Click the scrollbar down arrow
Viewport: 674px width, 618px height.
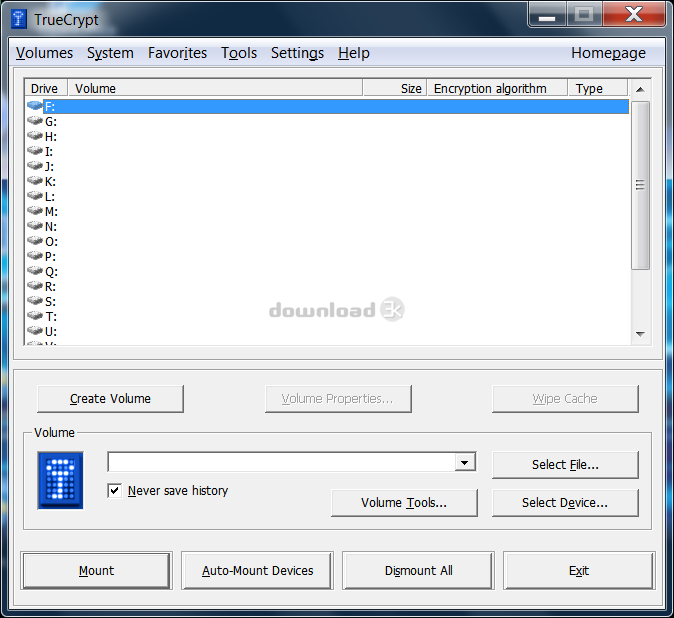[x=640, y=334]
